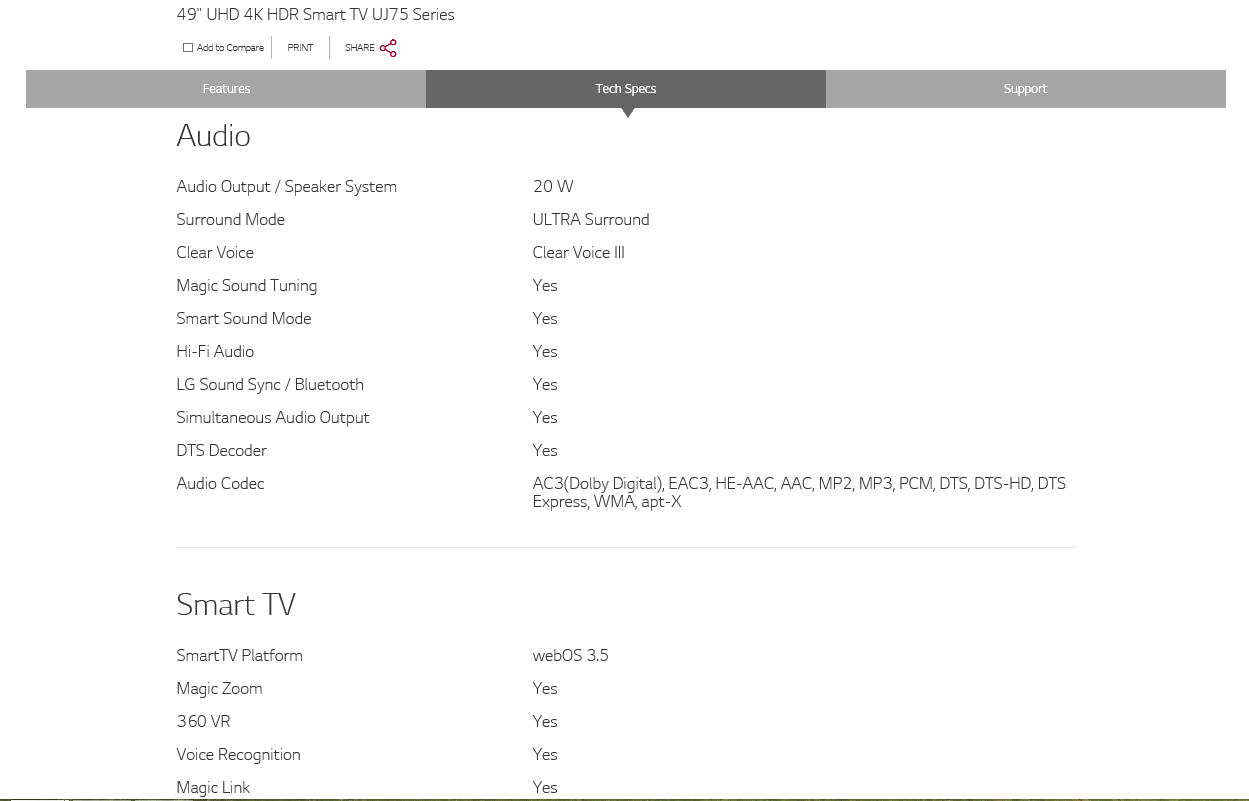Image resolution: width=1249 pixels, height=801 pixels.
Task: Click the Audio Output / Speaker System label
Action: (x=286, y=187)
